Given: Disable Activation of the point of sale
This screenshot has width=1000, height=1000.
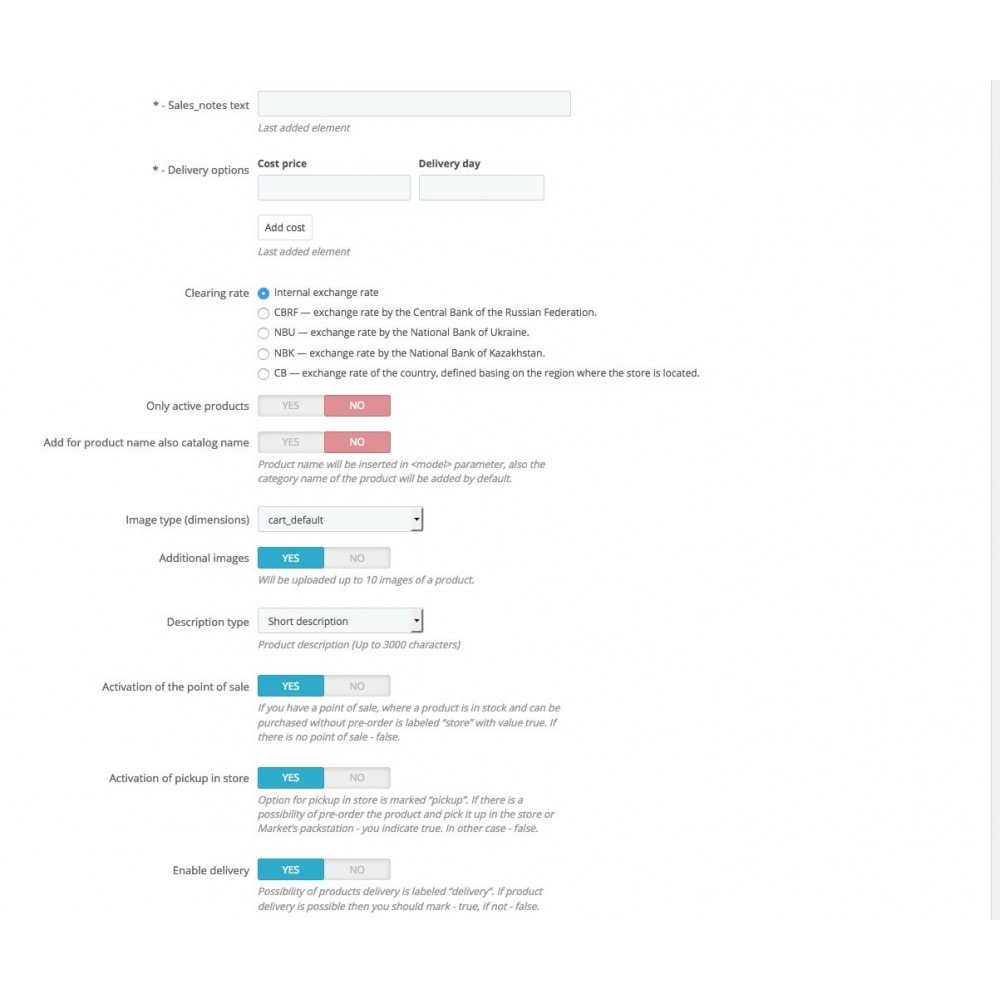Looking at the screenshot, I should click(357, 686).
